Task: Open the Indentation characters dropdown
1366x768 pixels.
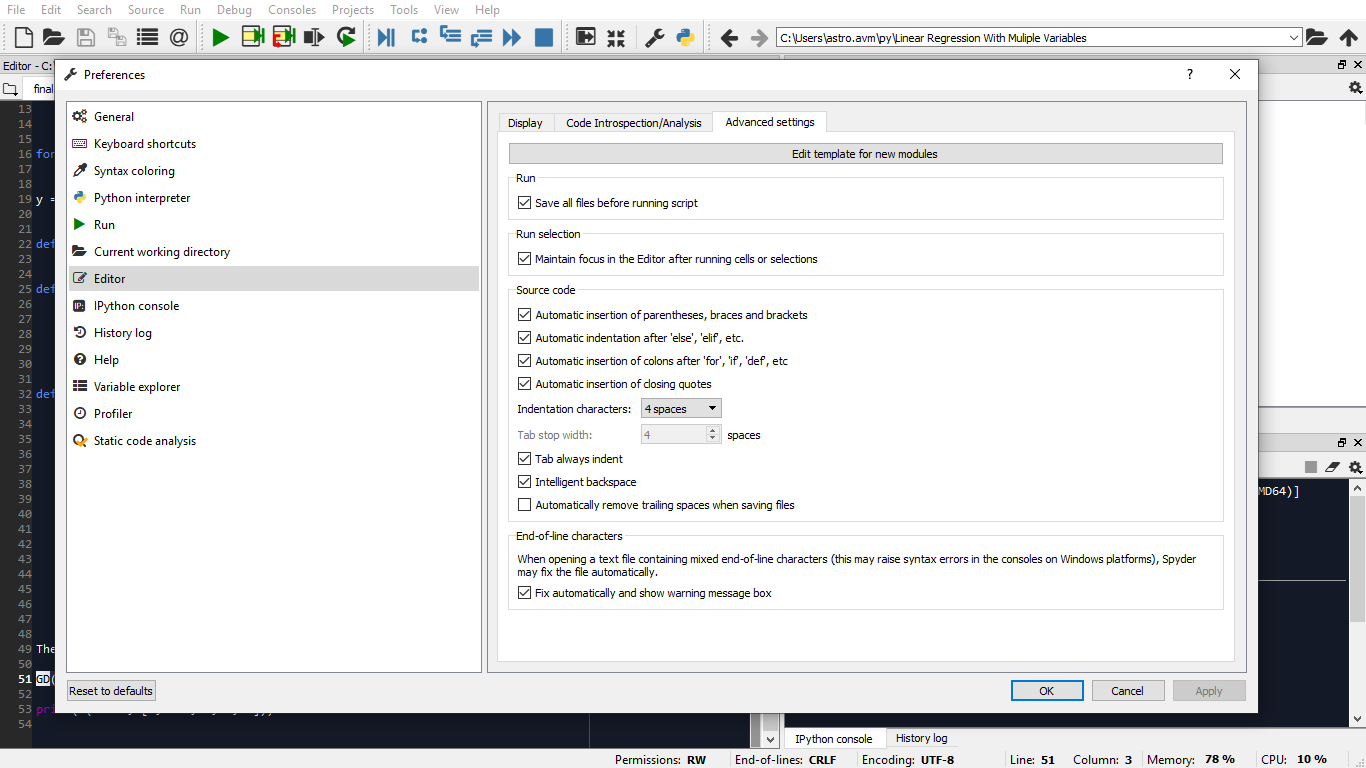Action: pyautogui.click(x=681, y=408)
